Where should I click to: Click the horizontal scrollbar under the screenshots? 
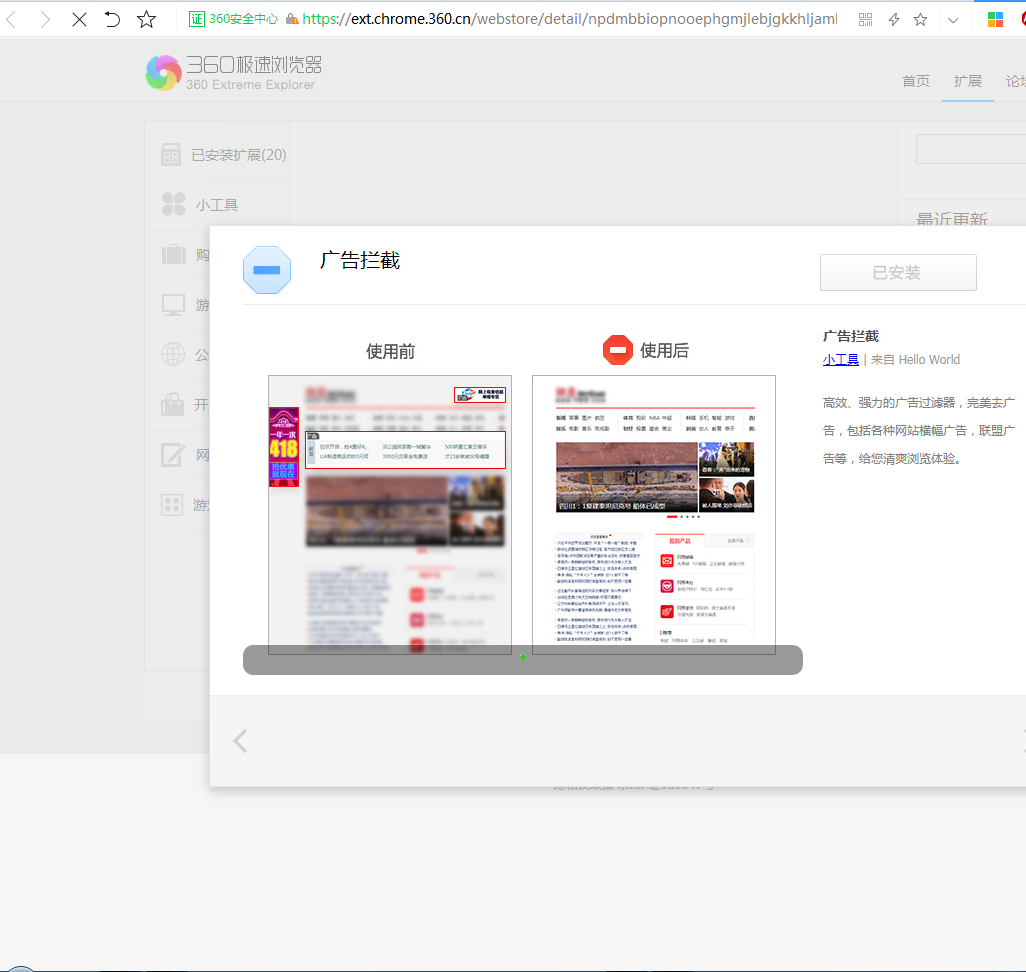pos(522,660)
